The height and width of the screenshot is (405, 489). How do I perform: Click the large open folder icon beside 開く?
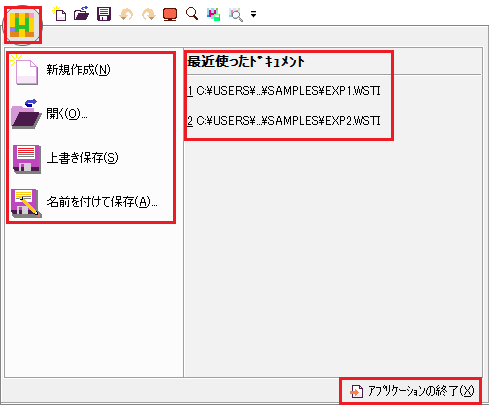pos(26,114)
